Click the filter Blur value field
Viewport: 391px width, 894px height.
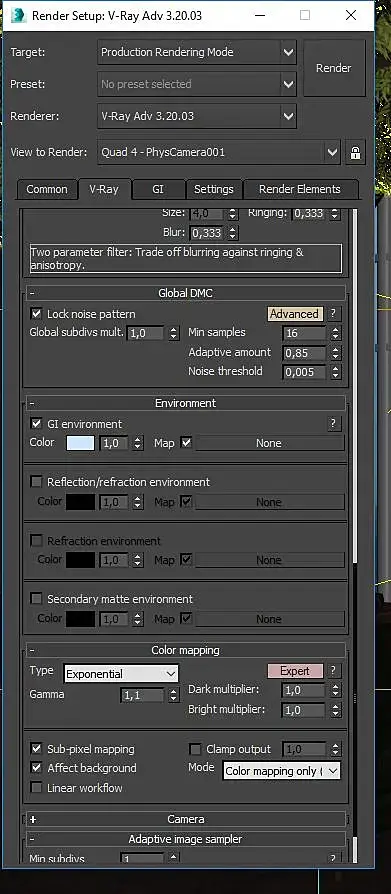(207, 233)
